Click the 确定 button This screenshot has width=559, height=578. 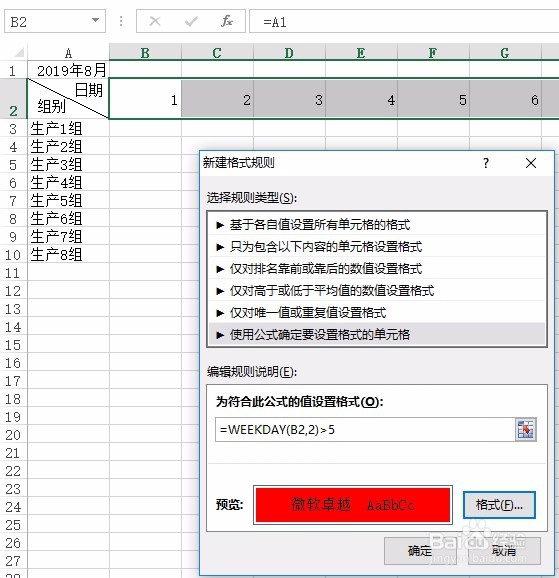coord(420,551)
